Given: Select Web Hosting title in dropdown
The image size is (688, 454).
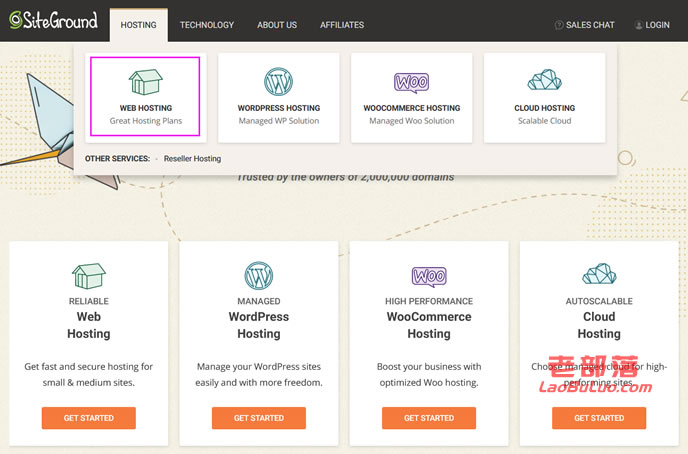Looking at the screenshot, I should pos(146,108).
